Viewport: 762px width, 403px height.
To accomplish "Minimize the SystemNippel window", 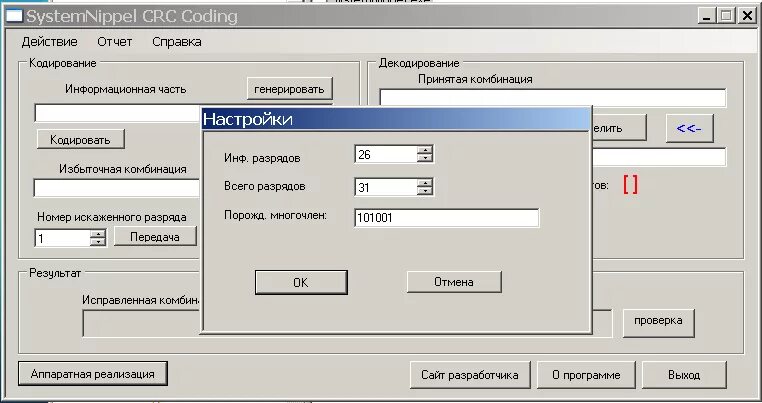I will [x=707, y=16].
